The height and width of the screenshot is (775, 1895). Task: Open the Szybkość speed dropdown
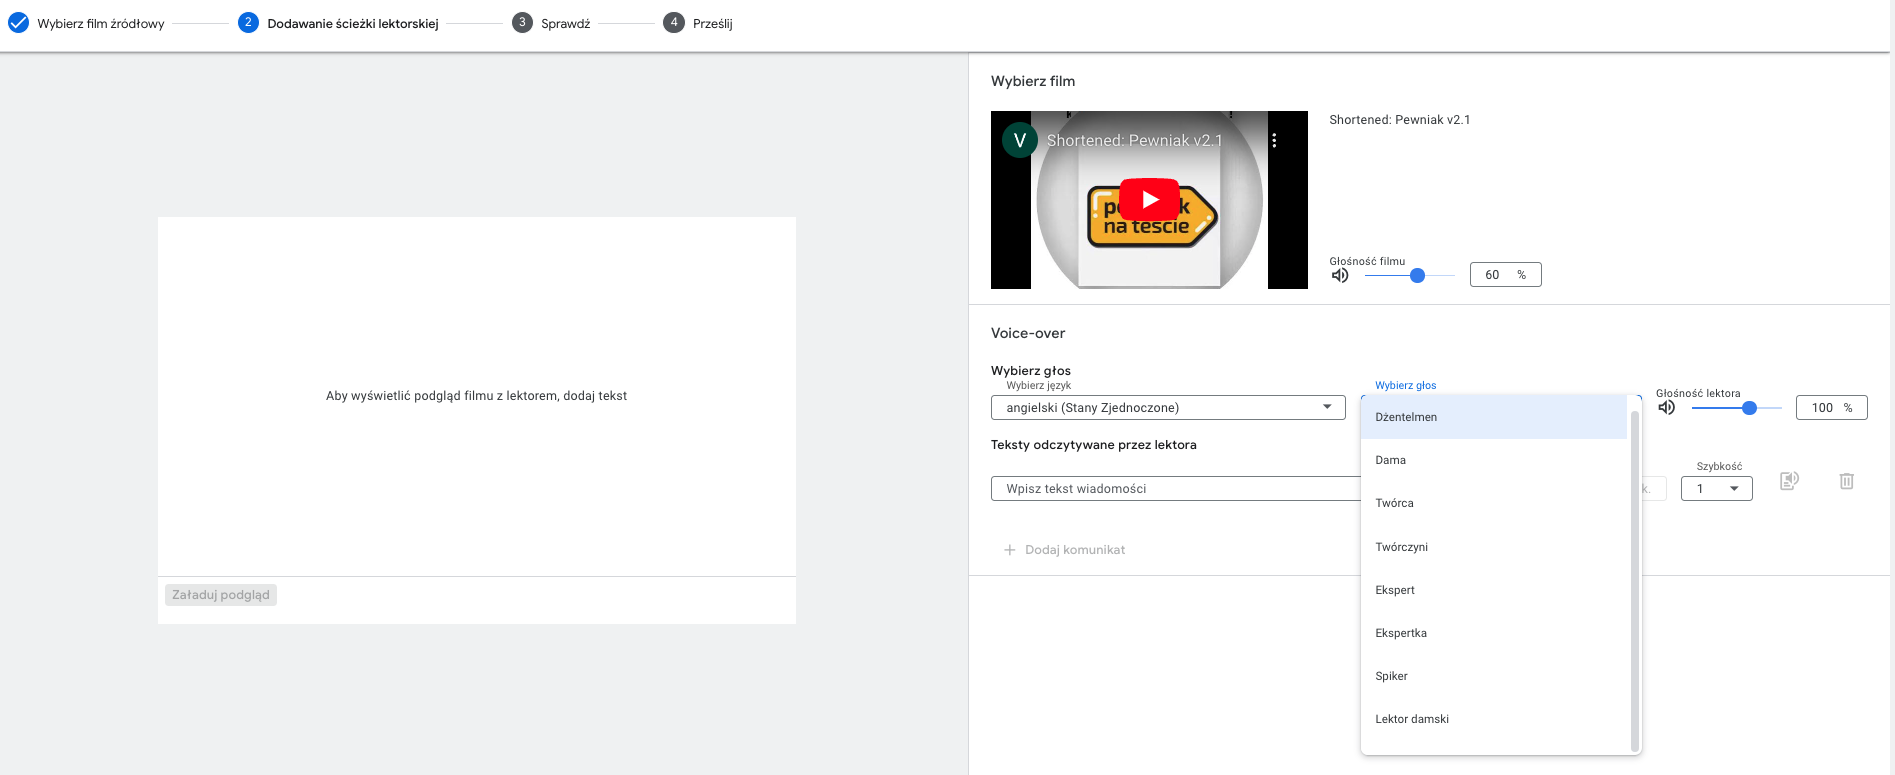click(x=1716, y=489)
